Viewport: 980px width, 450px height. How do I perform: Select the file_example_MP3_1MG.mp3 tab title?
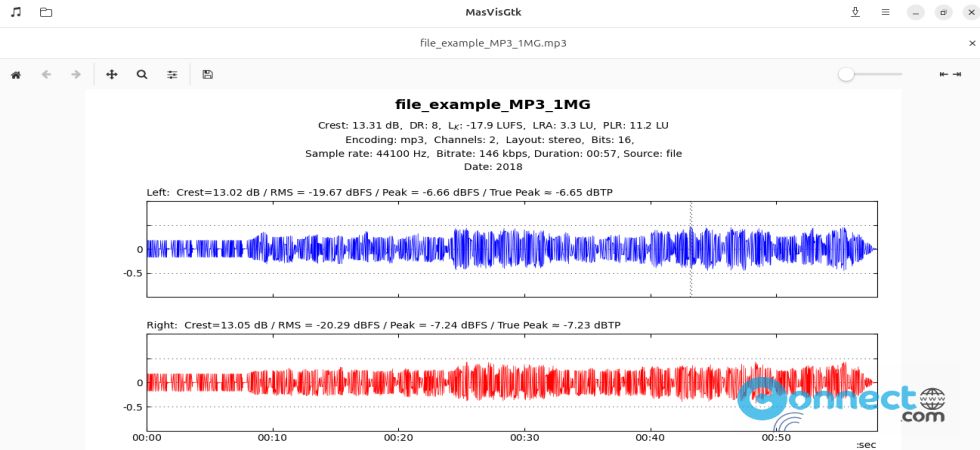pos(493,43)
